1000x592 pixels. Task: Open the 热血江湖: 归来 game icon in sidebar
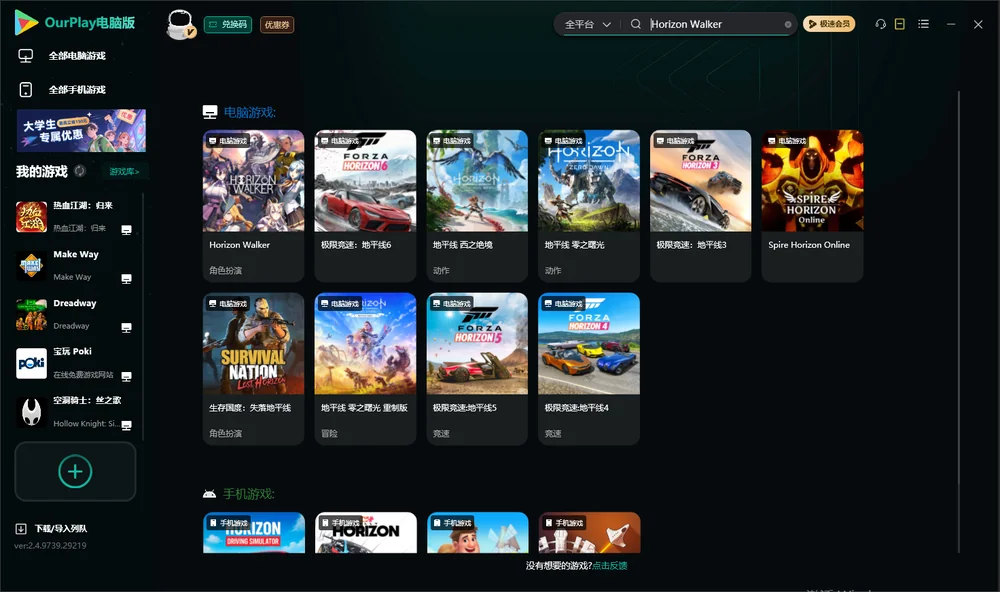(x=31, y=217)
